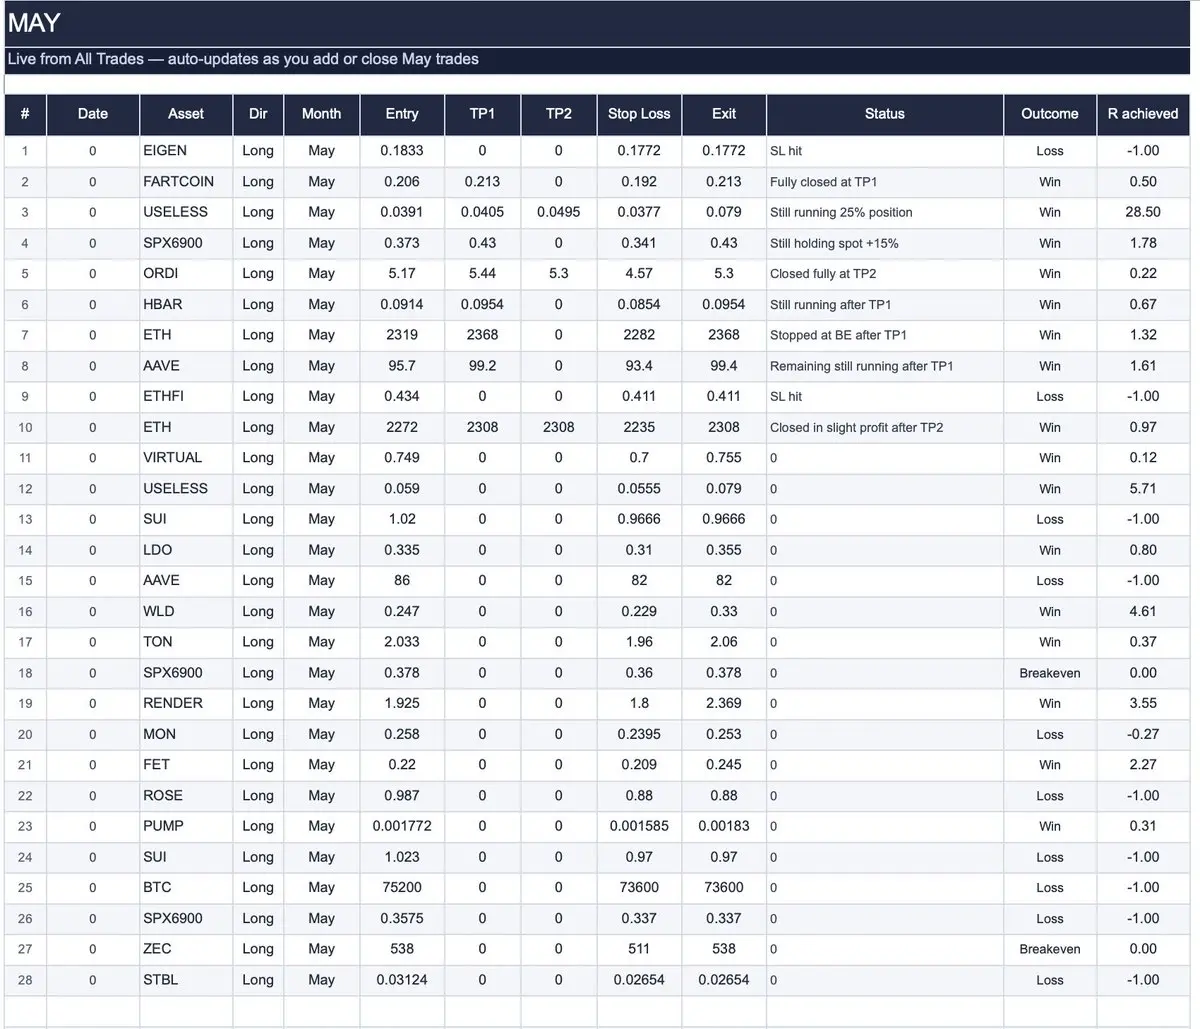The width and height of the screenshot is (1200, 1029).
Task: Click the MAY title cell
Action: pyautogui.click(x=600, y=23)
